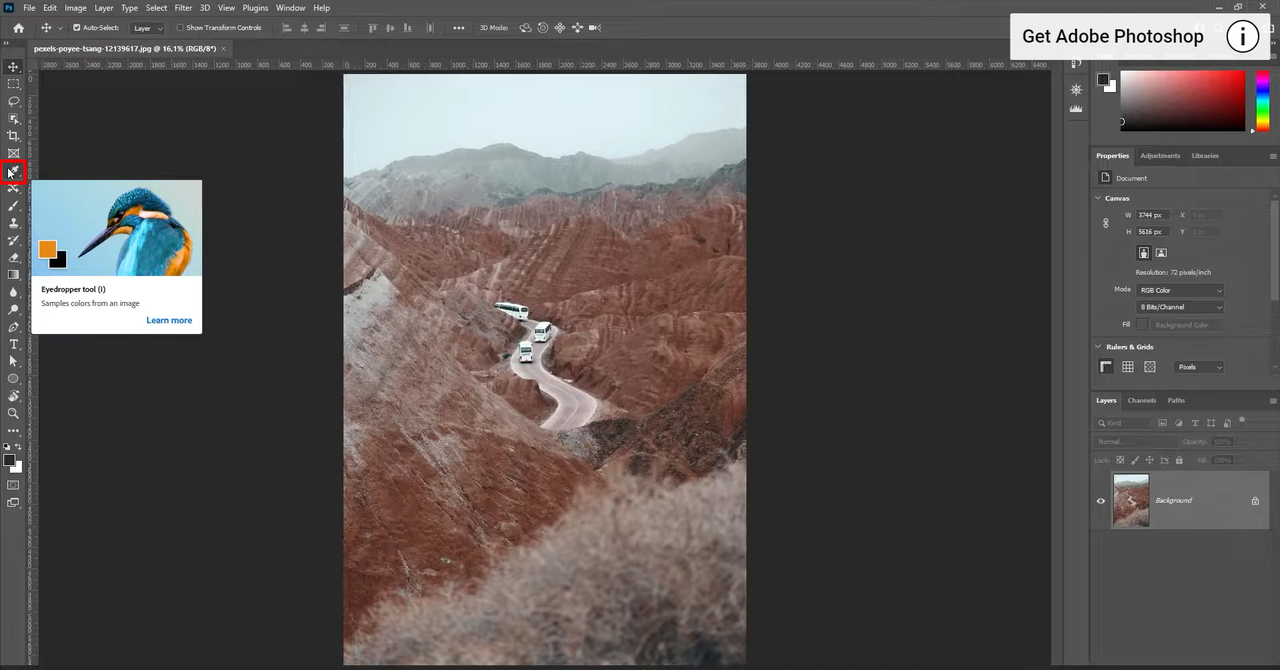1280x670 pixels.
Task: Open the Move tool preset picker arrow
Action: click(x=60, y=28)
